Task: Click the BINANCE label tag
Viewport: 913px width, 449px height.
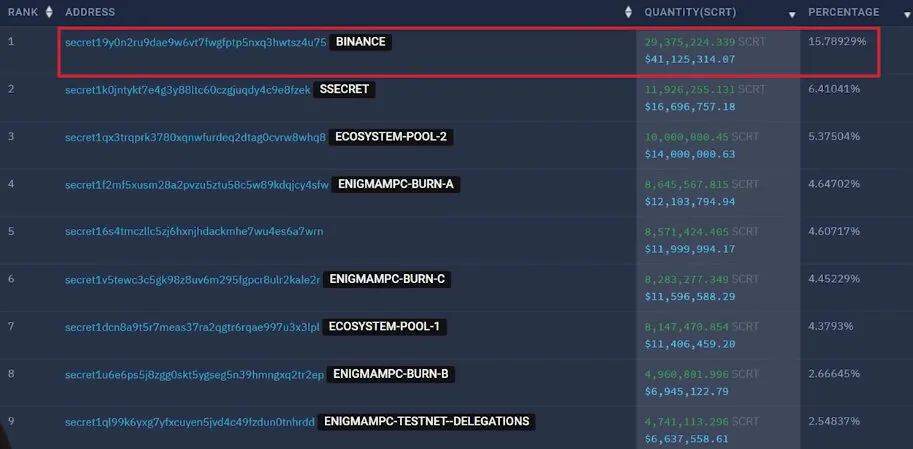Action: pyautogui.click(x=360, y=42)
